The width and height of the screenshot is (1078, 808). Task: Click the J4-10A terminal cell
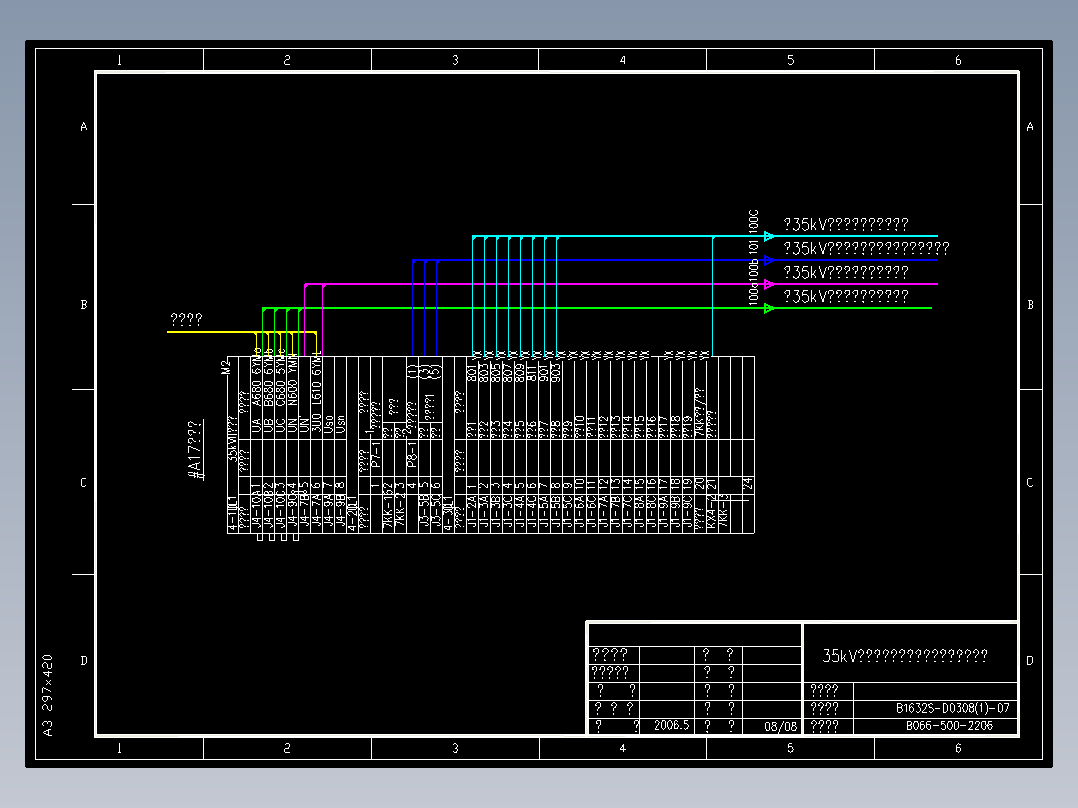point(257,512)
